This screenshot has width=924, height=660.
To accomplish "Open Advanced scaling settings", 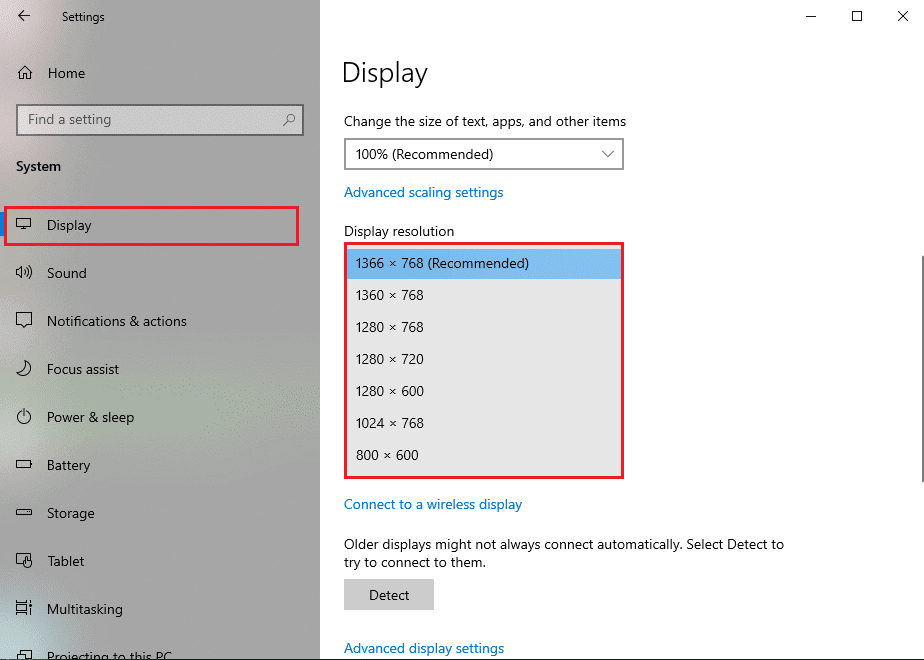I will coord(424,192).
